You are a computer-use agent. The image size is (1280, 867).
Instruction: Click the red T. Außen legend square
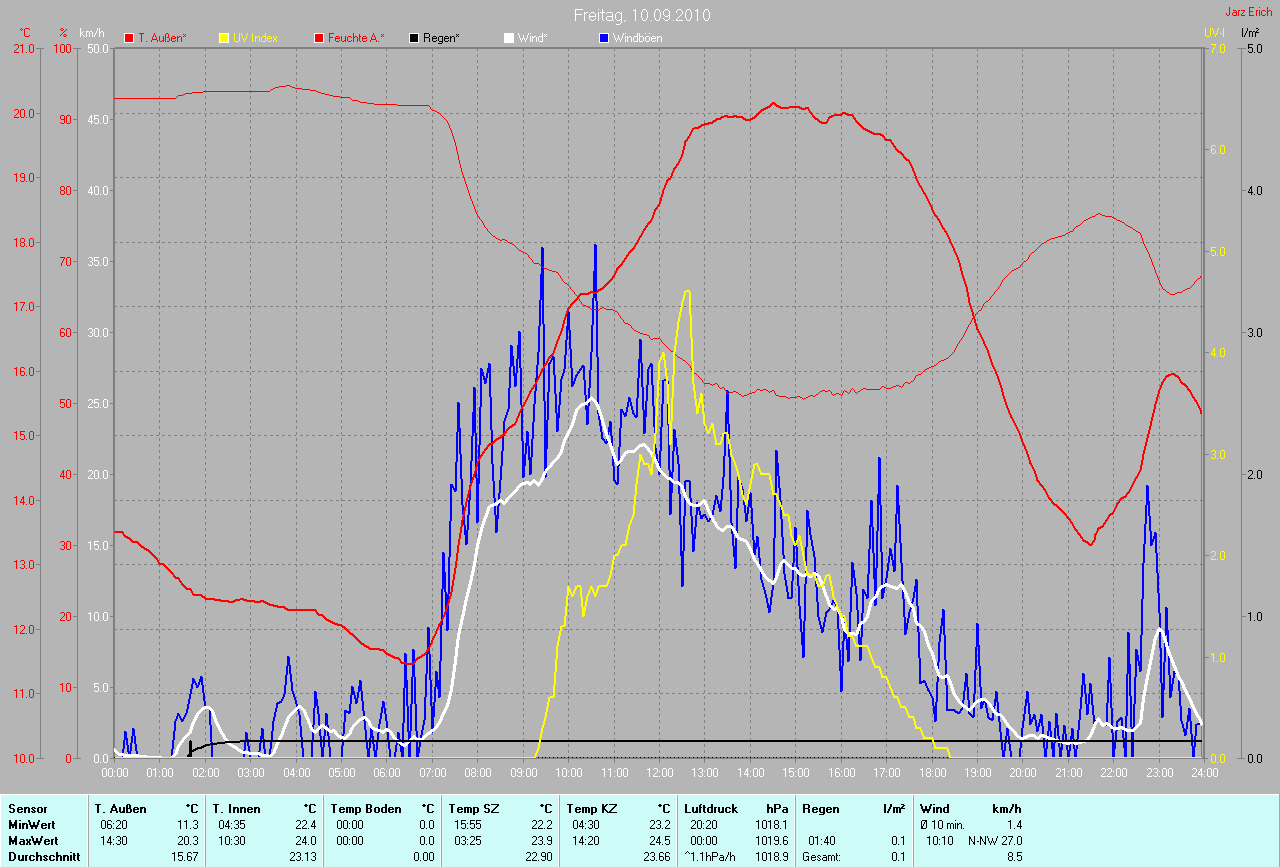[129, 38]
